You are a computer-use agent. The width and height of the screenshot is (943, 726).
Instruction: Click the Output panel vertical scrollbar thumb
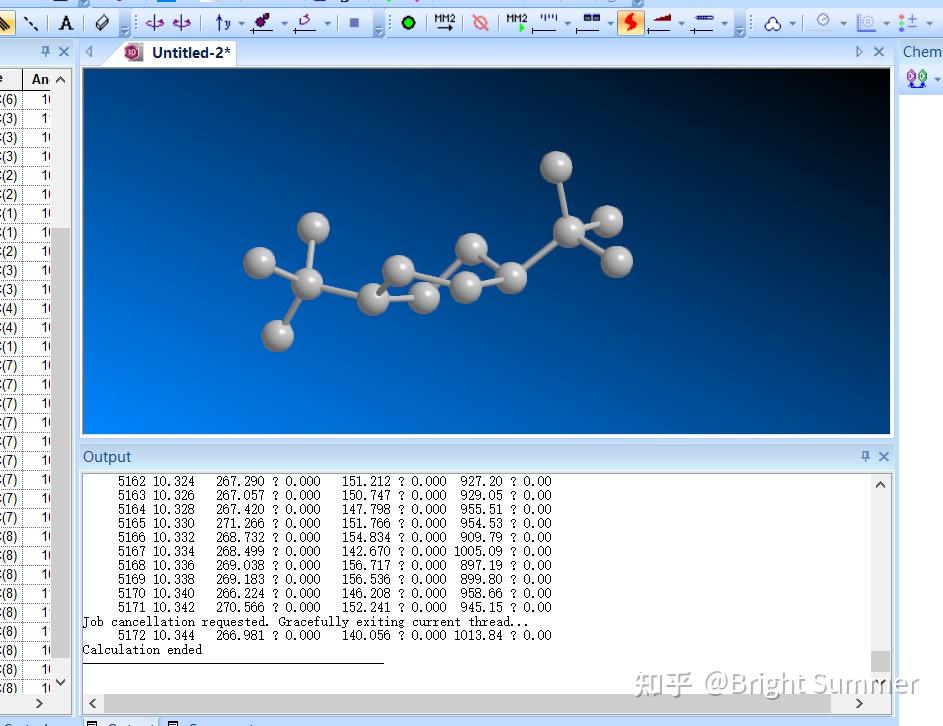[879, 661]
